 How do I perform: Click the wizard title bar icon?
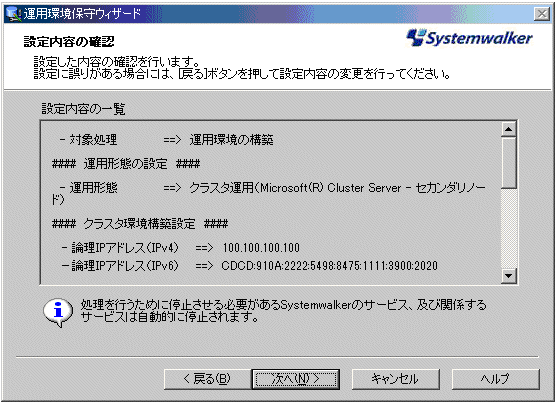click(13, 14)
